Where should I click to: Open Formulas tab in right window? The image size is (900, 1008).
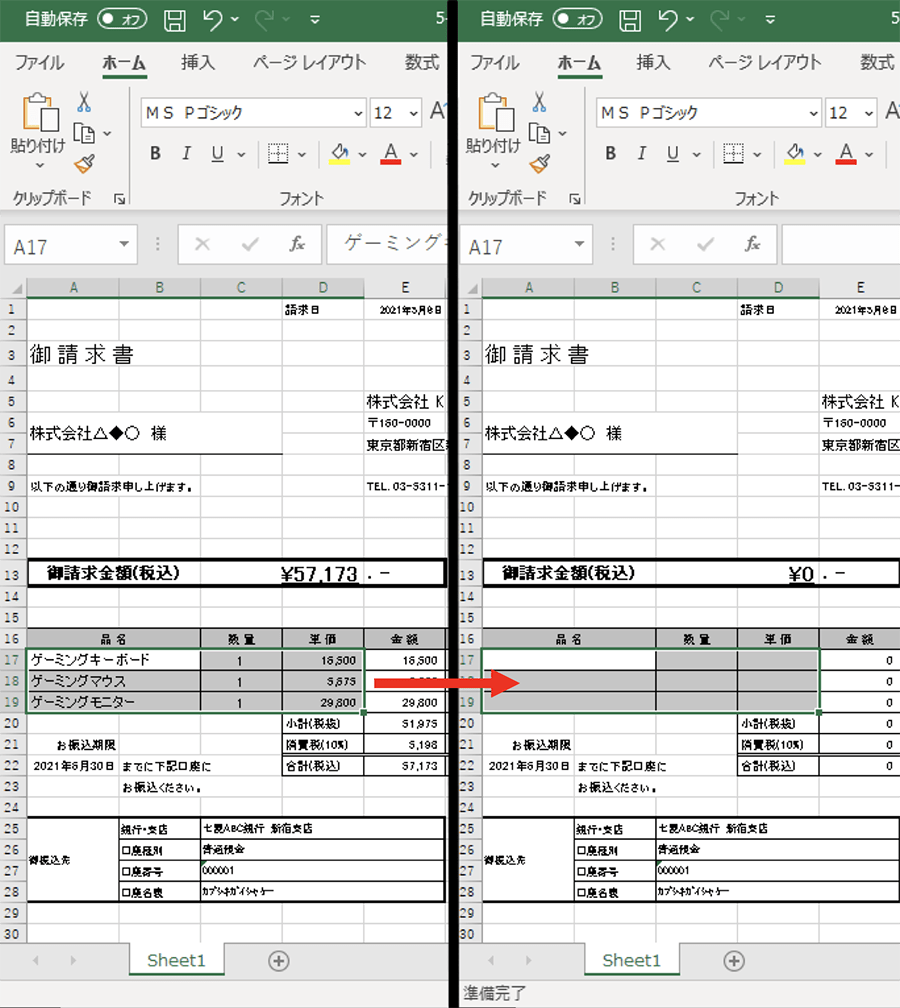(x=877, y=62)
